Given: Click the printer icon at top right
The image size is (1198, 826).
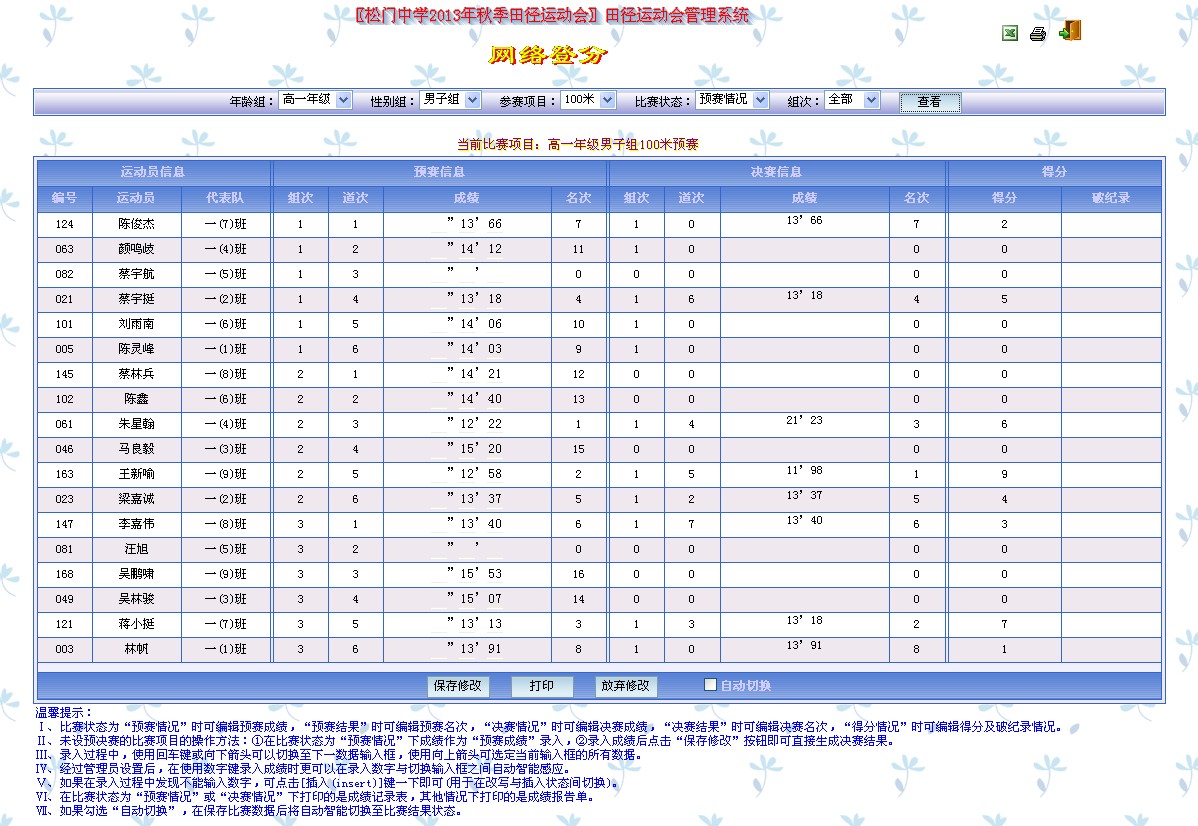Looking at the screenshot, I should pos(1038,33).
